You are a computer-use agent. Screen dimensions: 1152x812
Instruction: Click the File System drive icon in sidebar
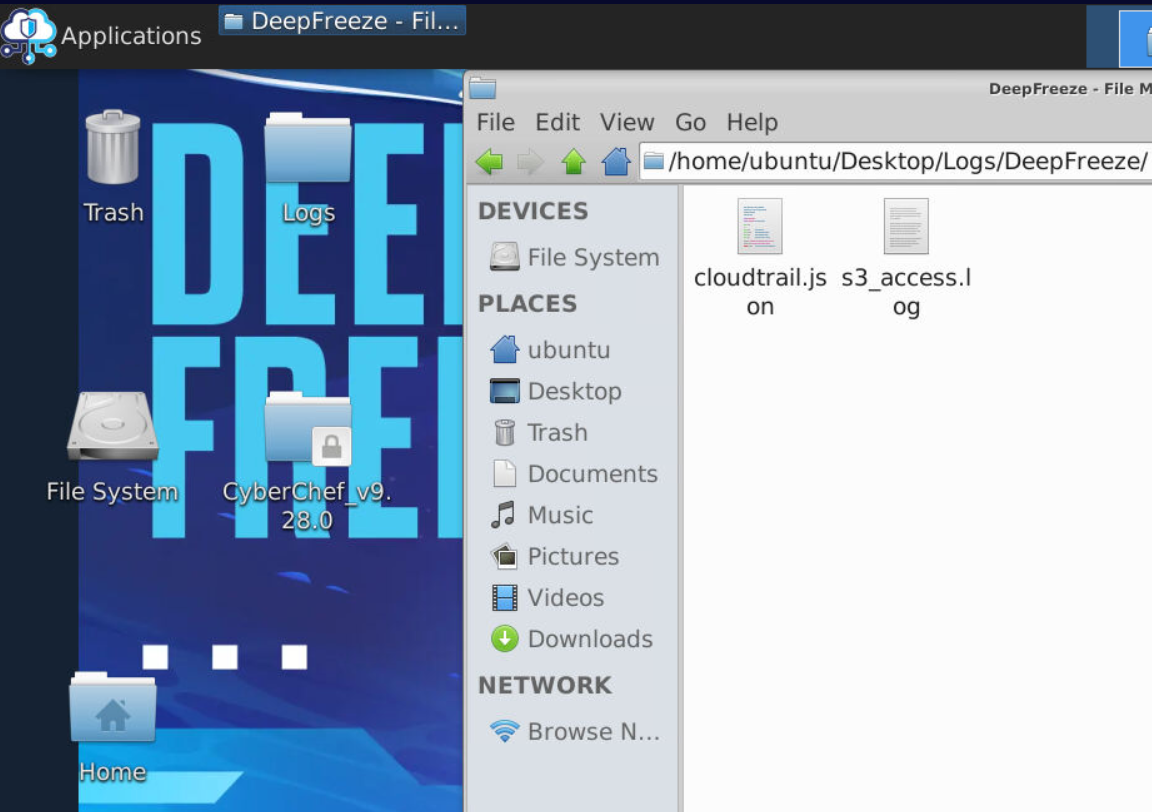tap(505, 257)
